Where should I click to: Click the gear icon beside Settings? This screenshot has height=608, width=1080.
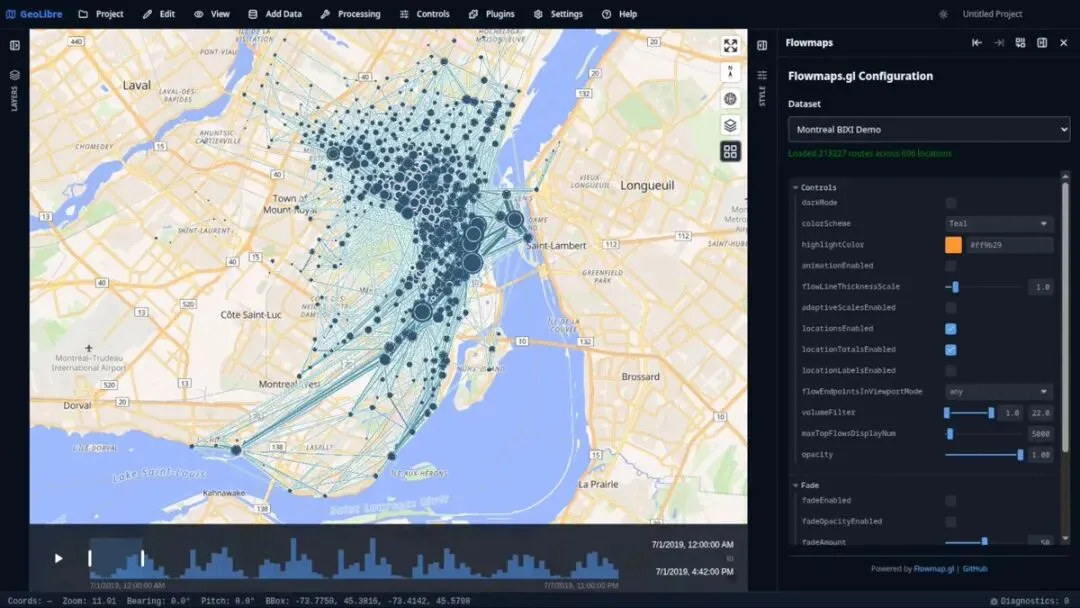point(538,14)
